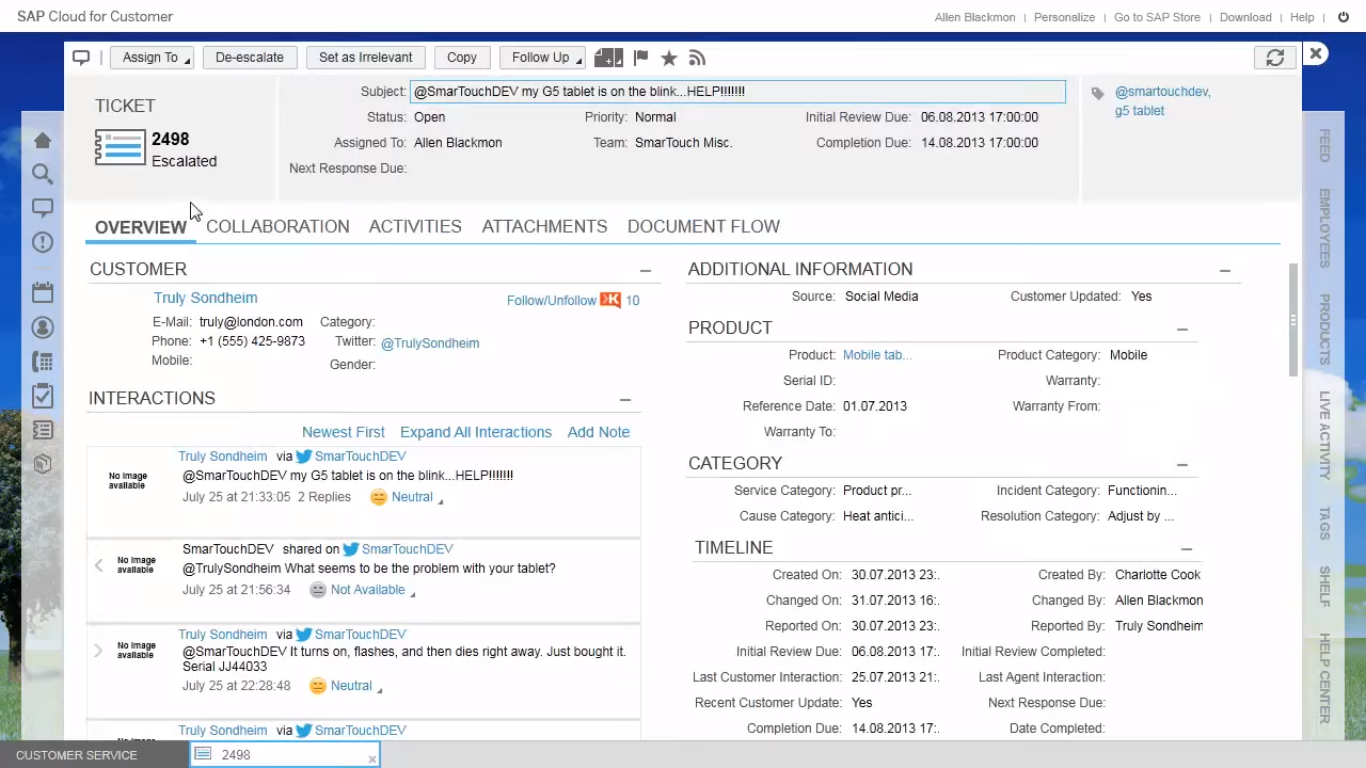Open the tickets icon in left sidebar
Viewport: 1366px width, 768px height.
(x=42, y=430)
